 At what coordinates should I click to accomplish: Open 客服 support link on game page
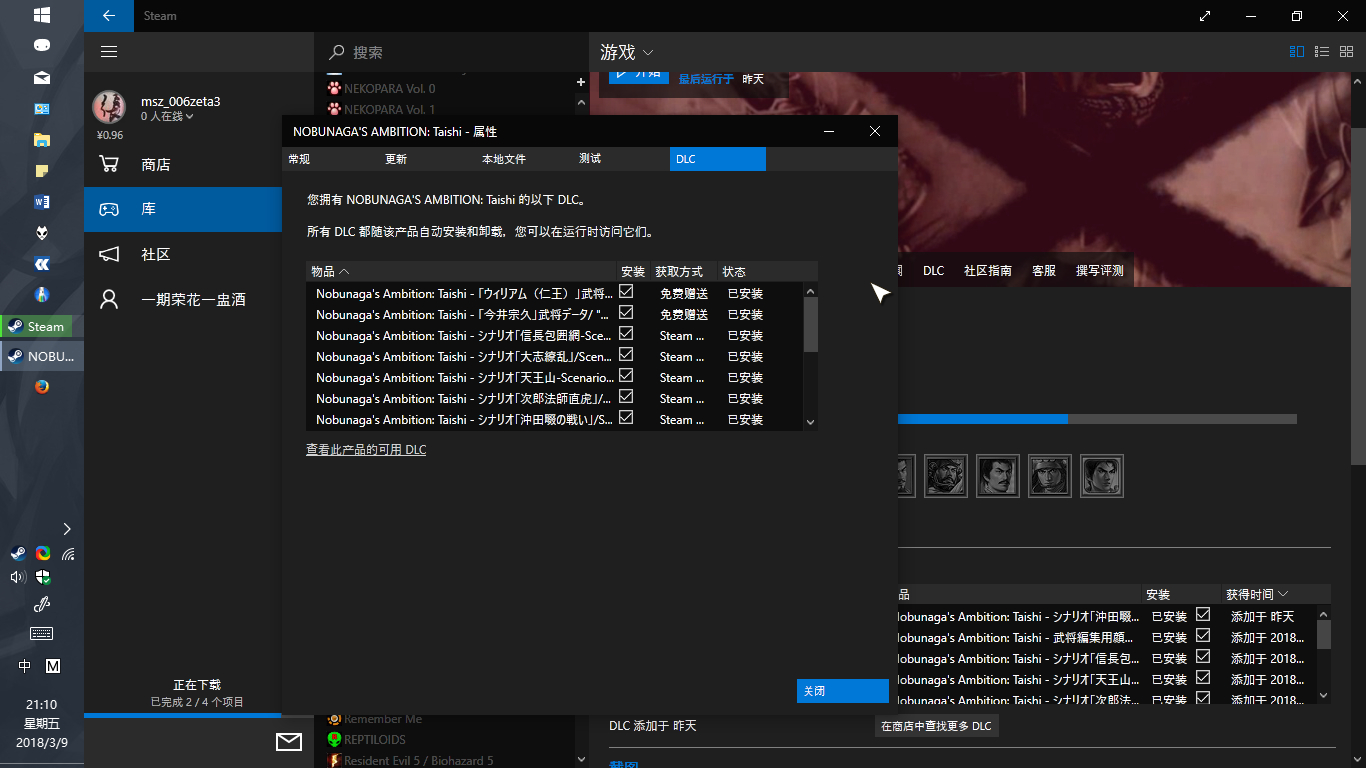click(1044, 271)
